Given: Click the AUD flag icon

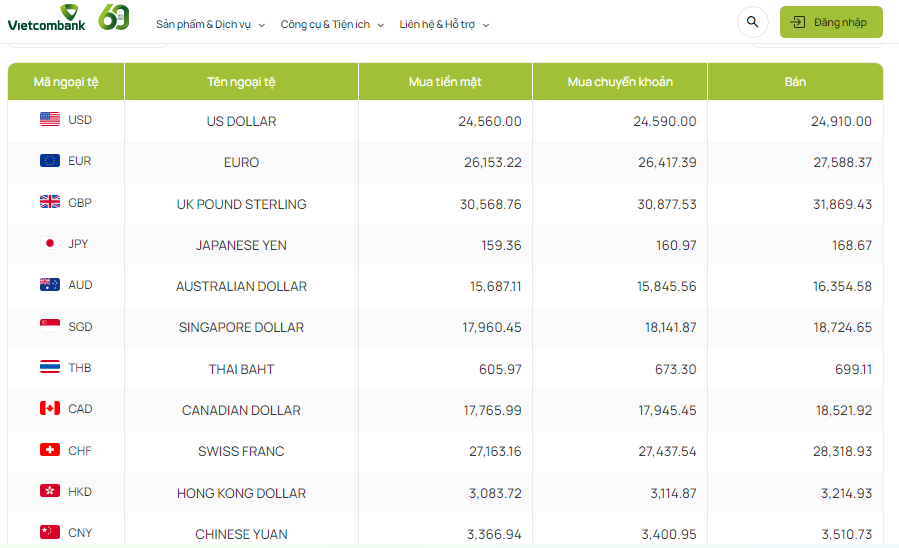Looking at the screenshot, I should (x=50, y=285).
